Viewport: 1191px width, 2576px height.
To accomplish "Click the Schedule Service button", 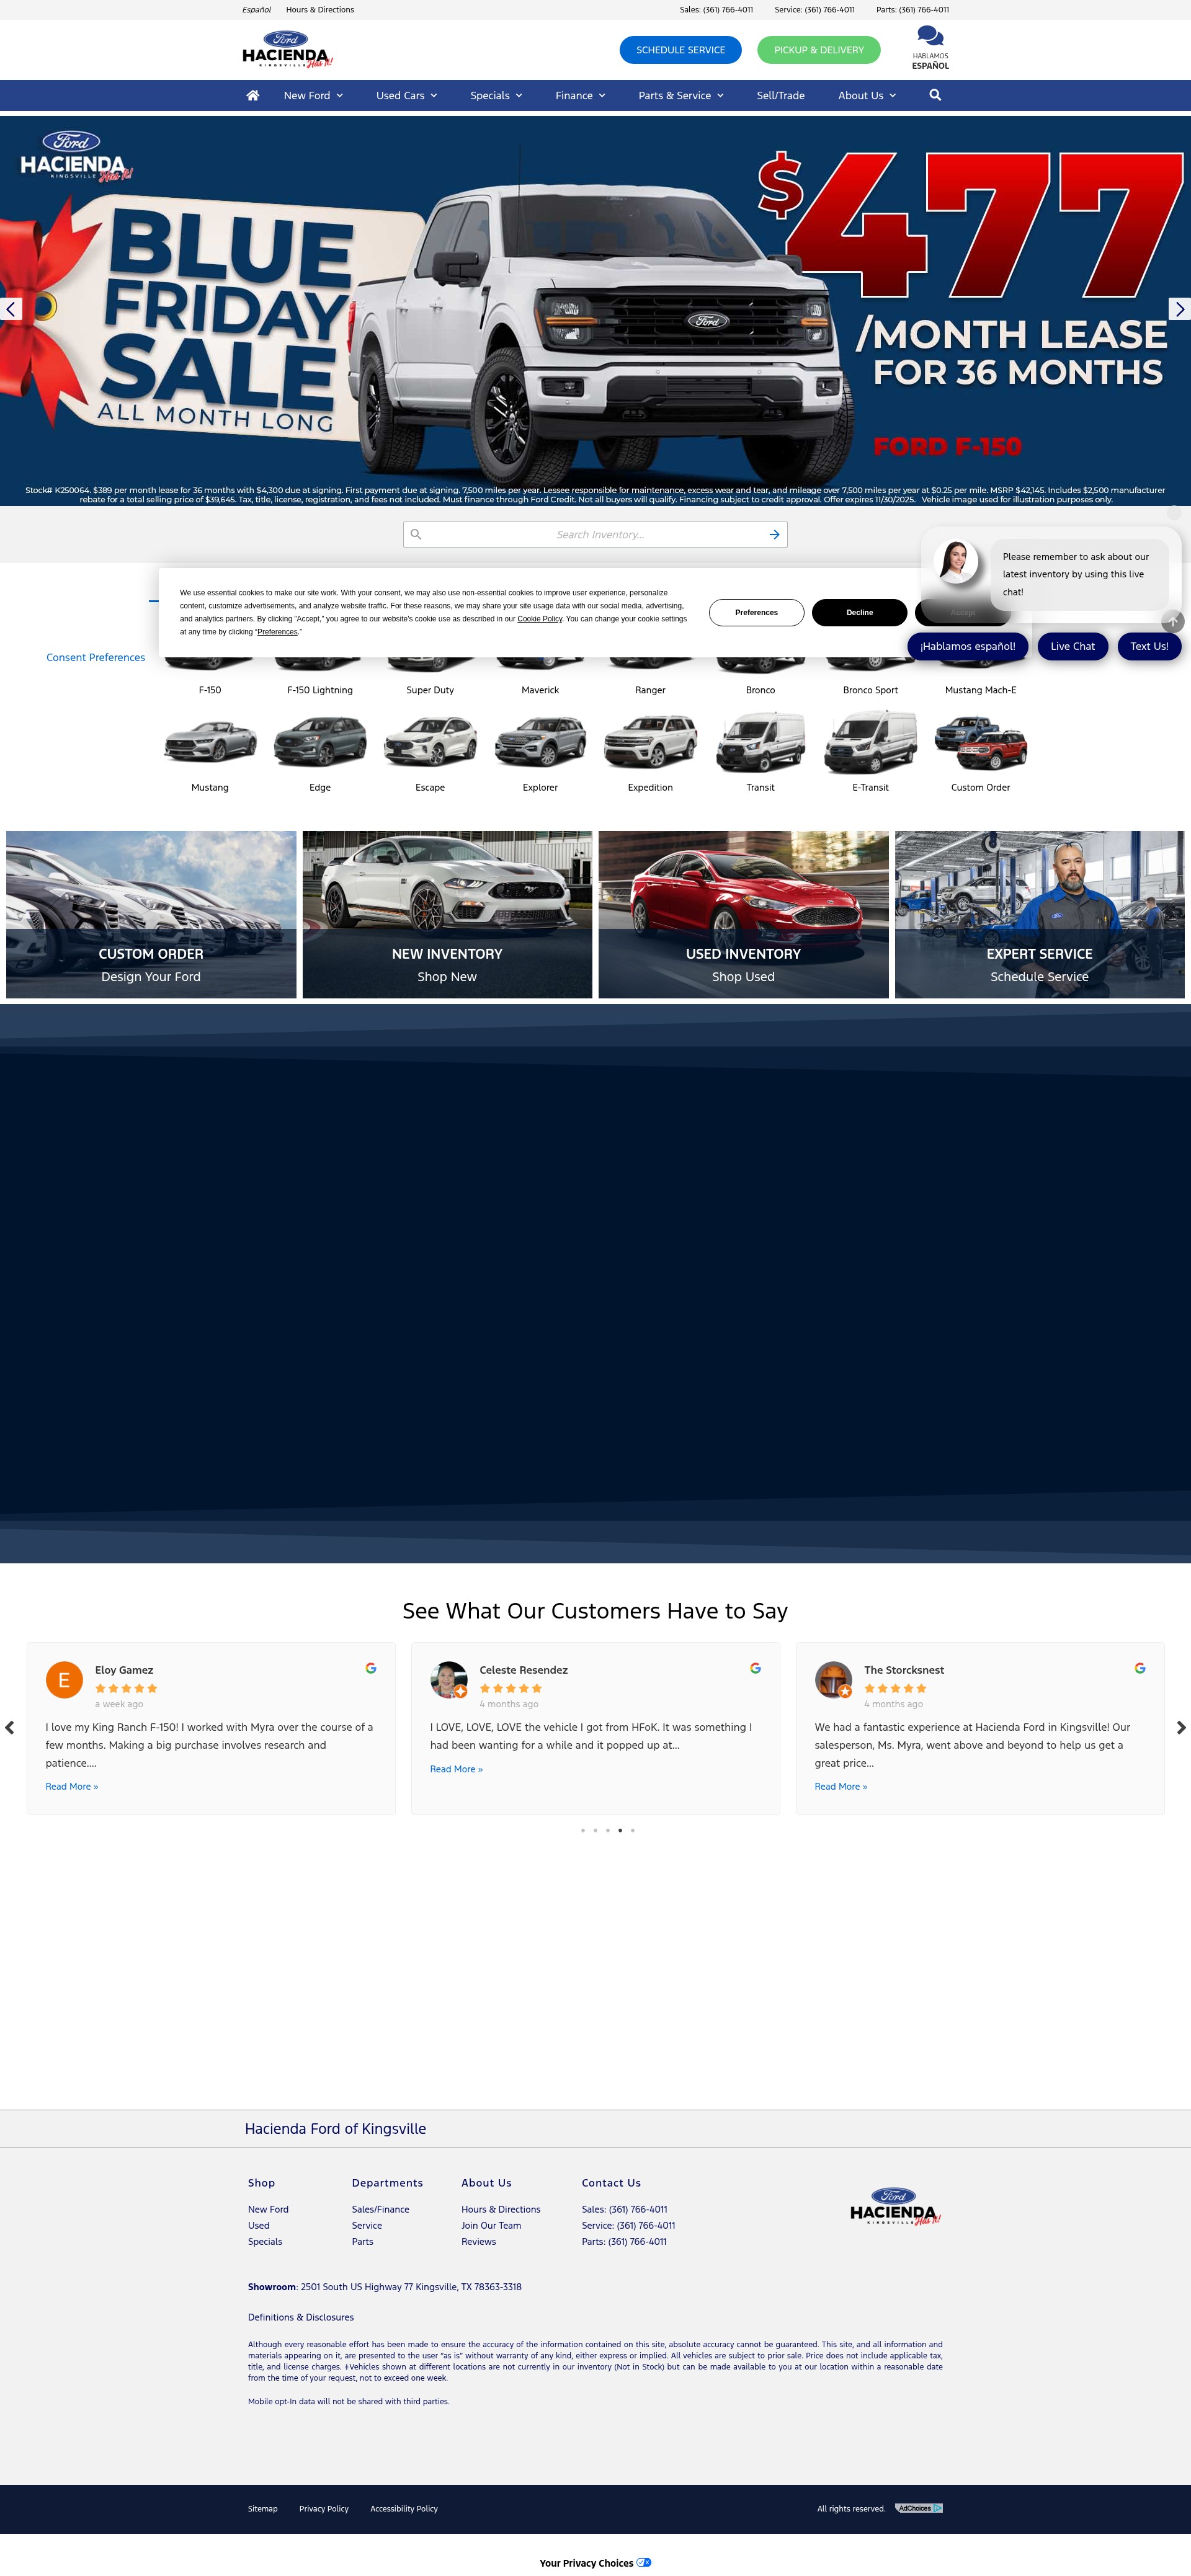I will pyautogui.click(x=681, y=50).
